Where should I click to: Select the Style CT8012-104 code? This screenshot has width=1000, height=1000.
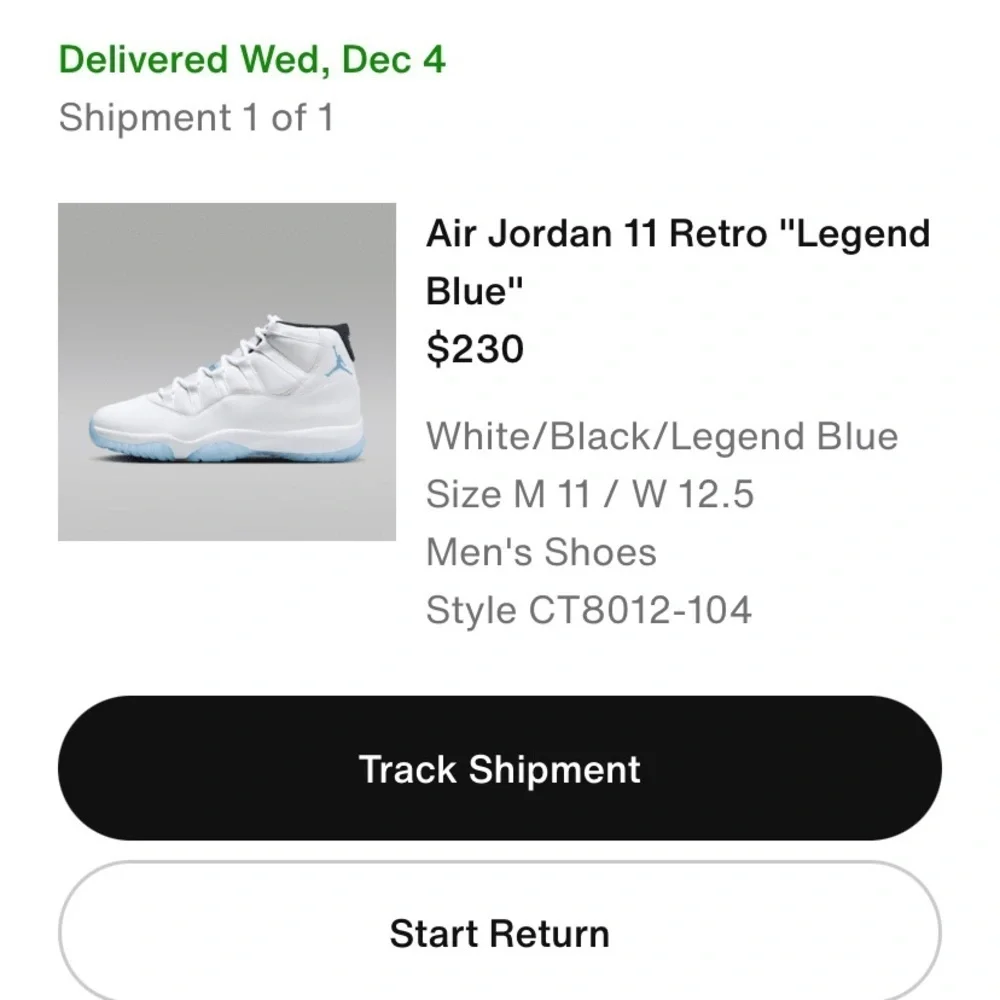click(589, 610)
